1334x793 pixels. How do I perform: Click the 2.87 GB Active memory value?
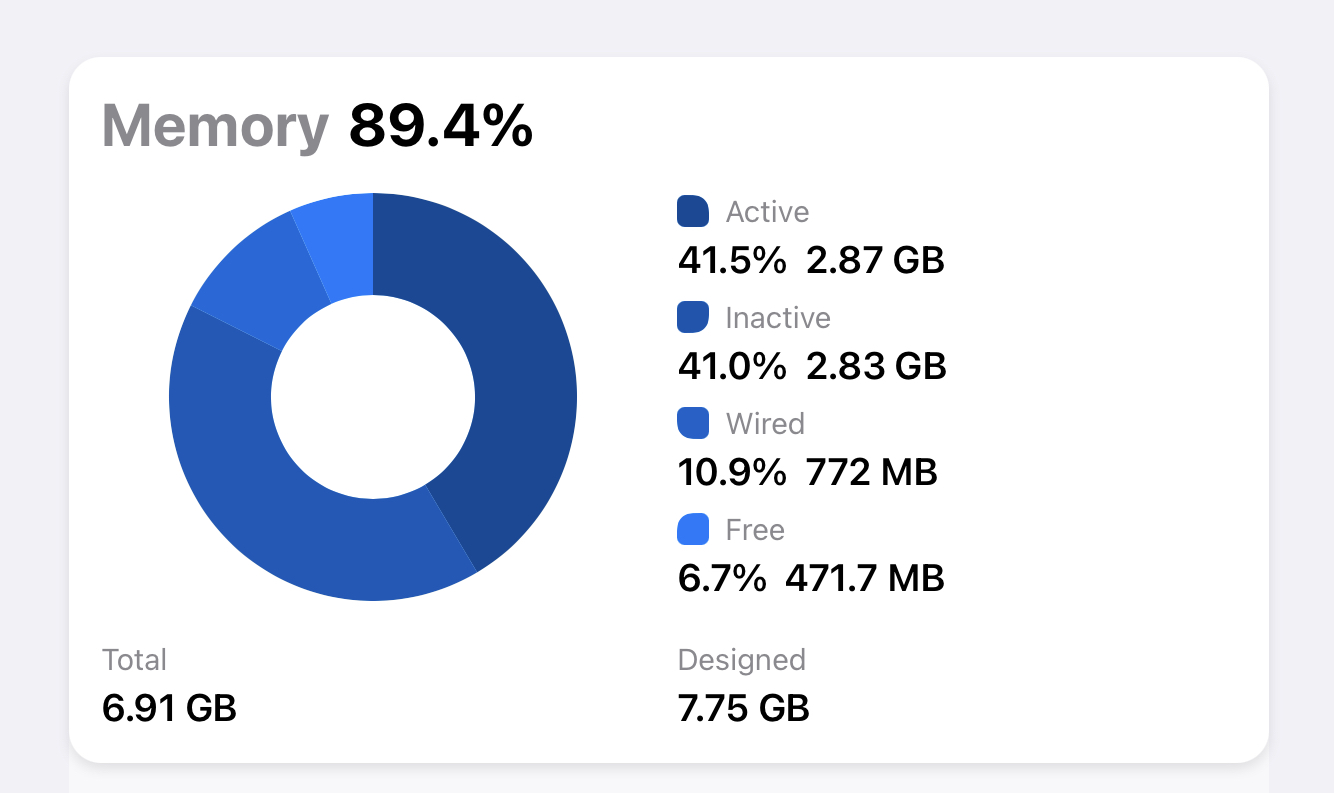coord(874,261)
